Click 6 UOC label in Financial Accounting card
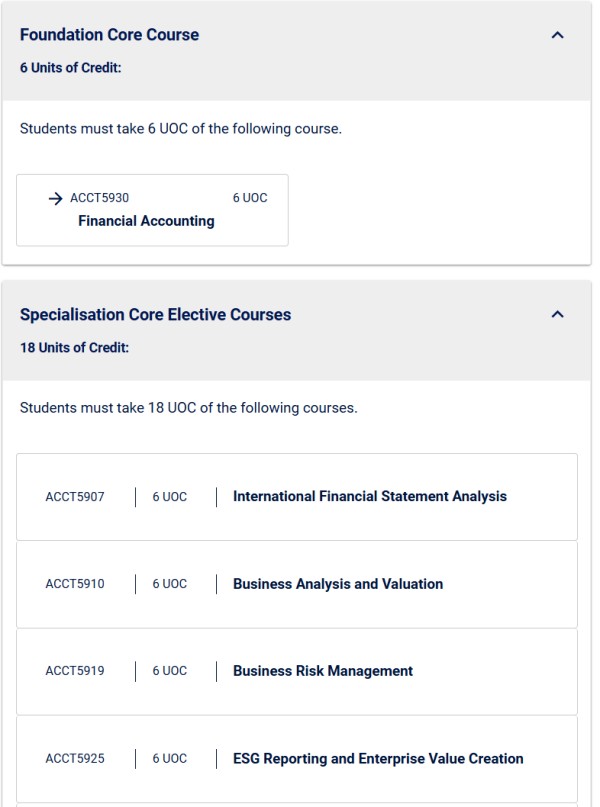Viewport: 600px width, 807px height. 250,198
